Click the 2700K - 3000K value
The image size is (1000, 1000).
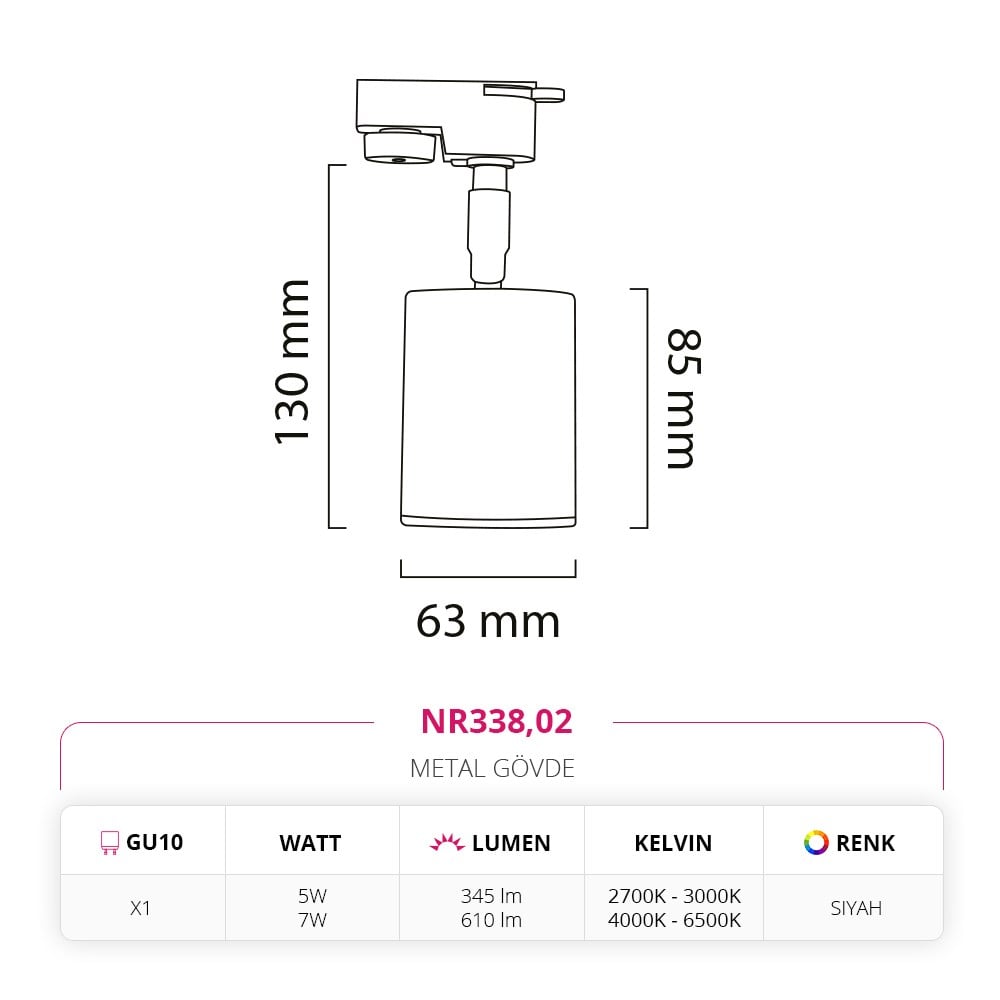(x=674, y=896)
